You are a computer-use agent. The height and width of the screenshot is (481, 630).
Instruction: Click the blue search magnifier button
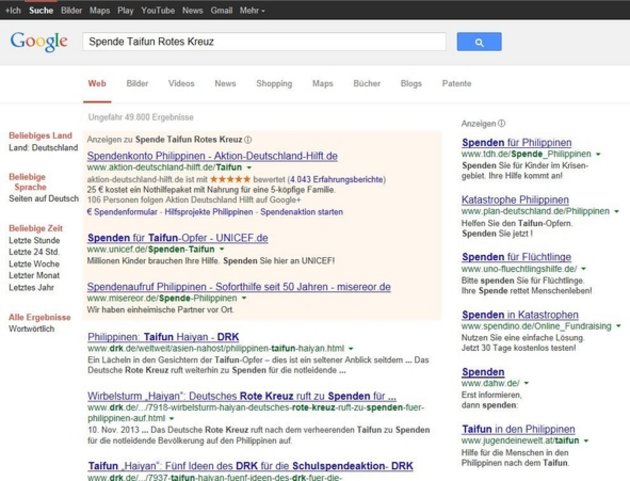(x=478, y=42)
